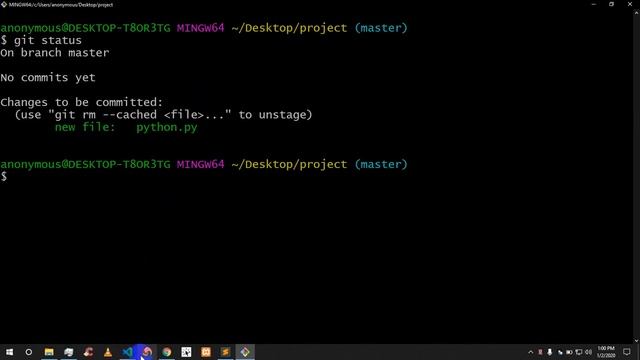The height and width of the screenshot is (360, 640).
Task: Open the Windows Start menu
Action: [9, 352]
